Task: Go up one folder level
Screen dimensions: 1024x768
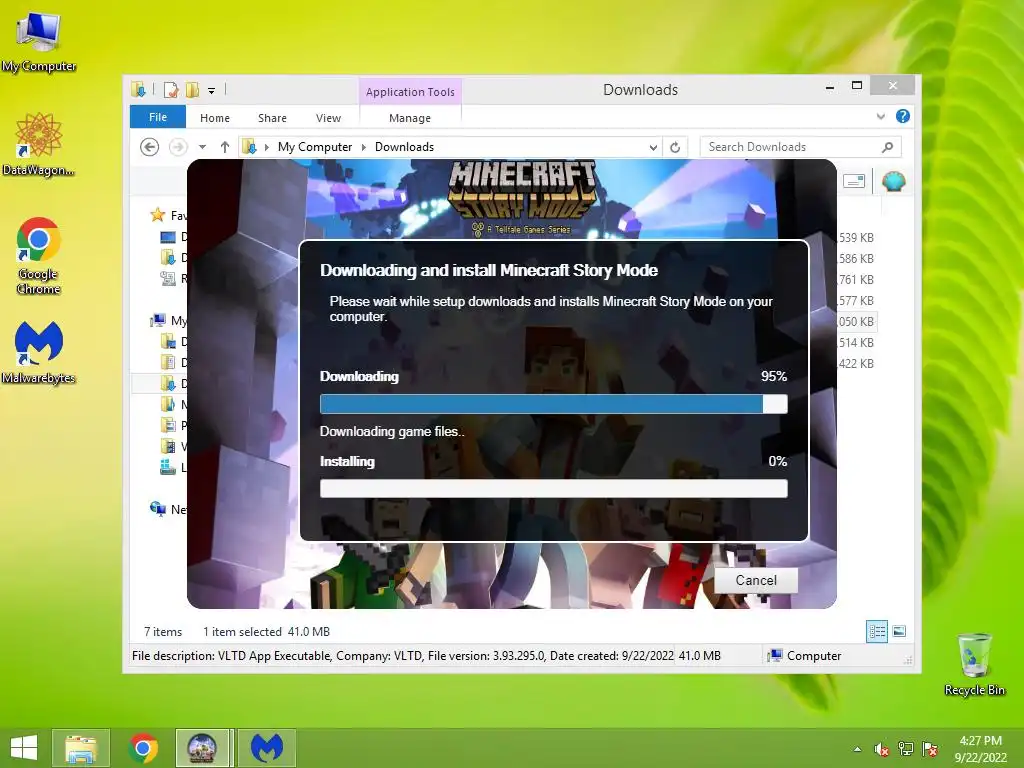Action: tap(225, 147)
